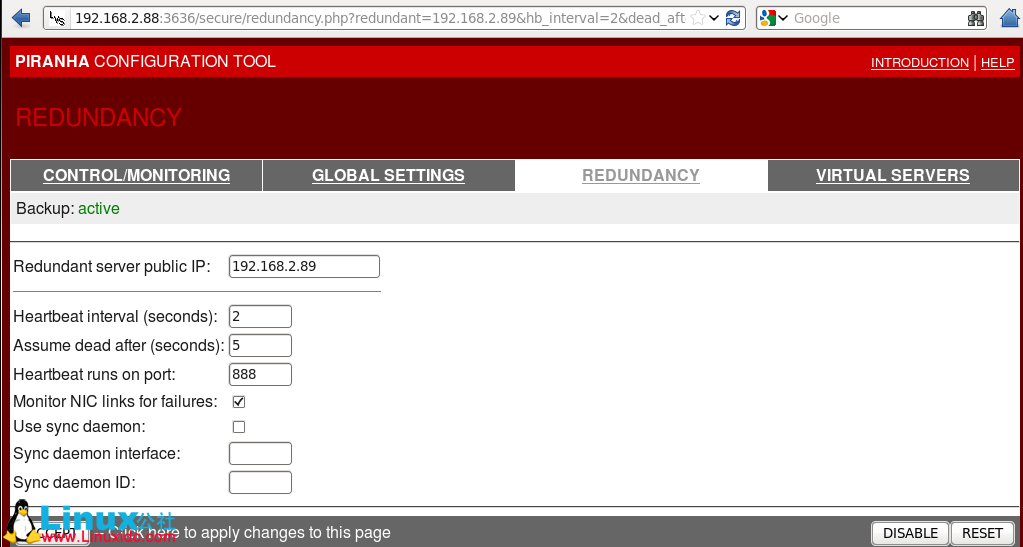Image resolution: width=1023 pixels, height=547 pixels.
Task: Click the browser back arrow button
Action: (x=21, y=18)
